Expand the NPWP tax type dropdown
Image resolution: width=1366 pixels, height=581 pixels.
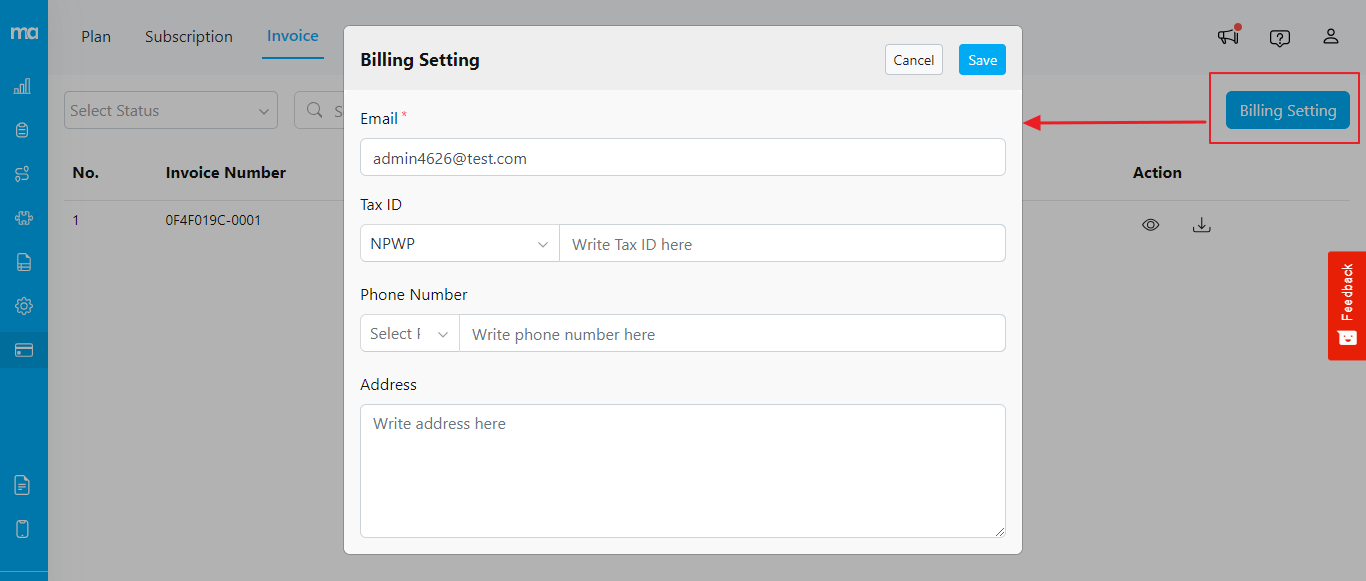point(459,243)
